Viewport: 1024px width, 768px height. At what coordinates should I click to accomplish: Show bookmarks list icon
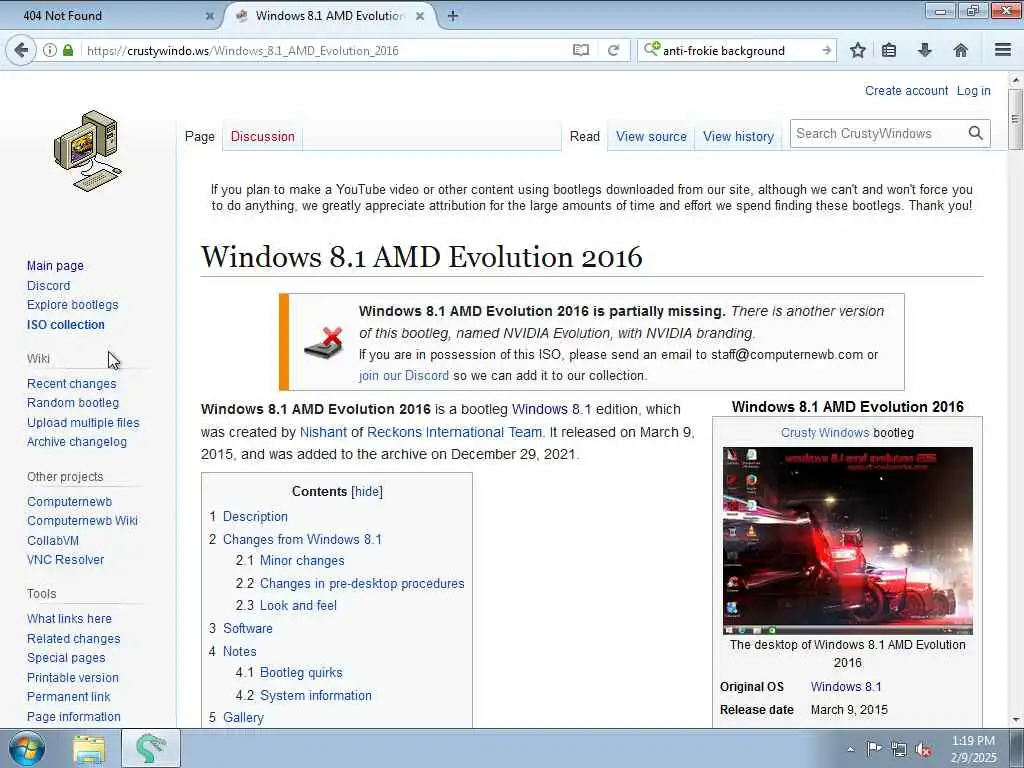(889, 50)
